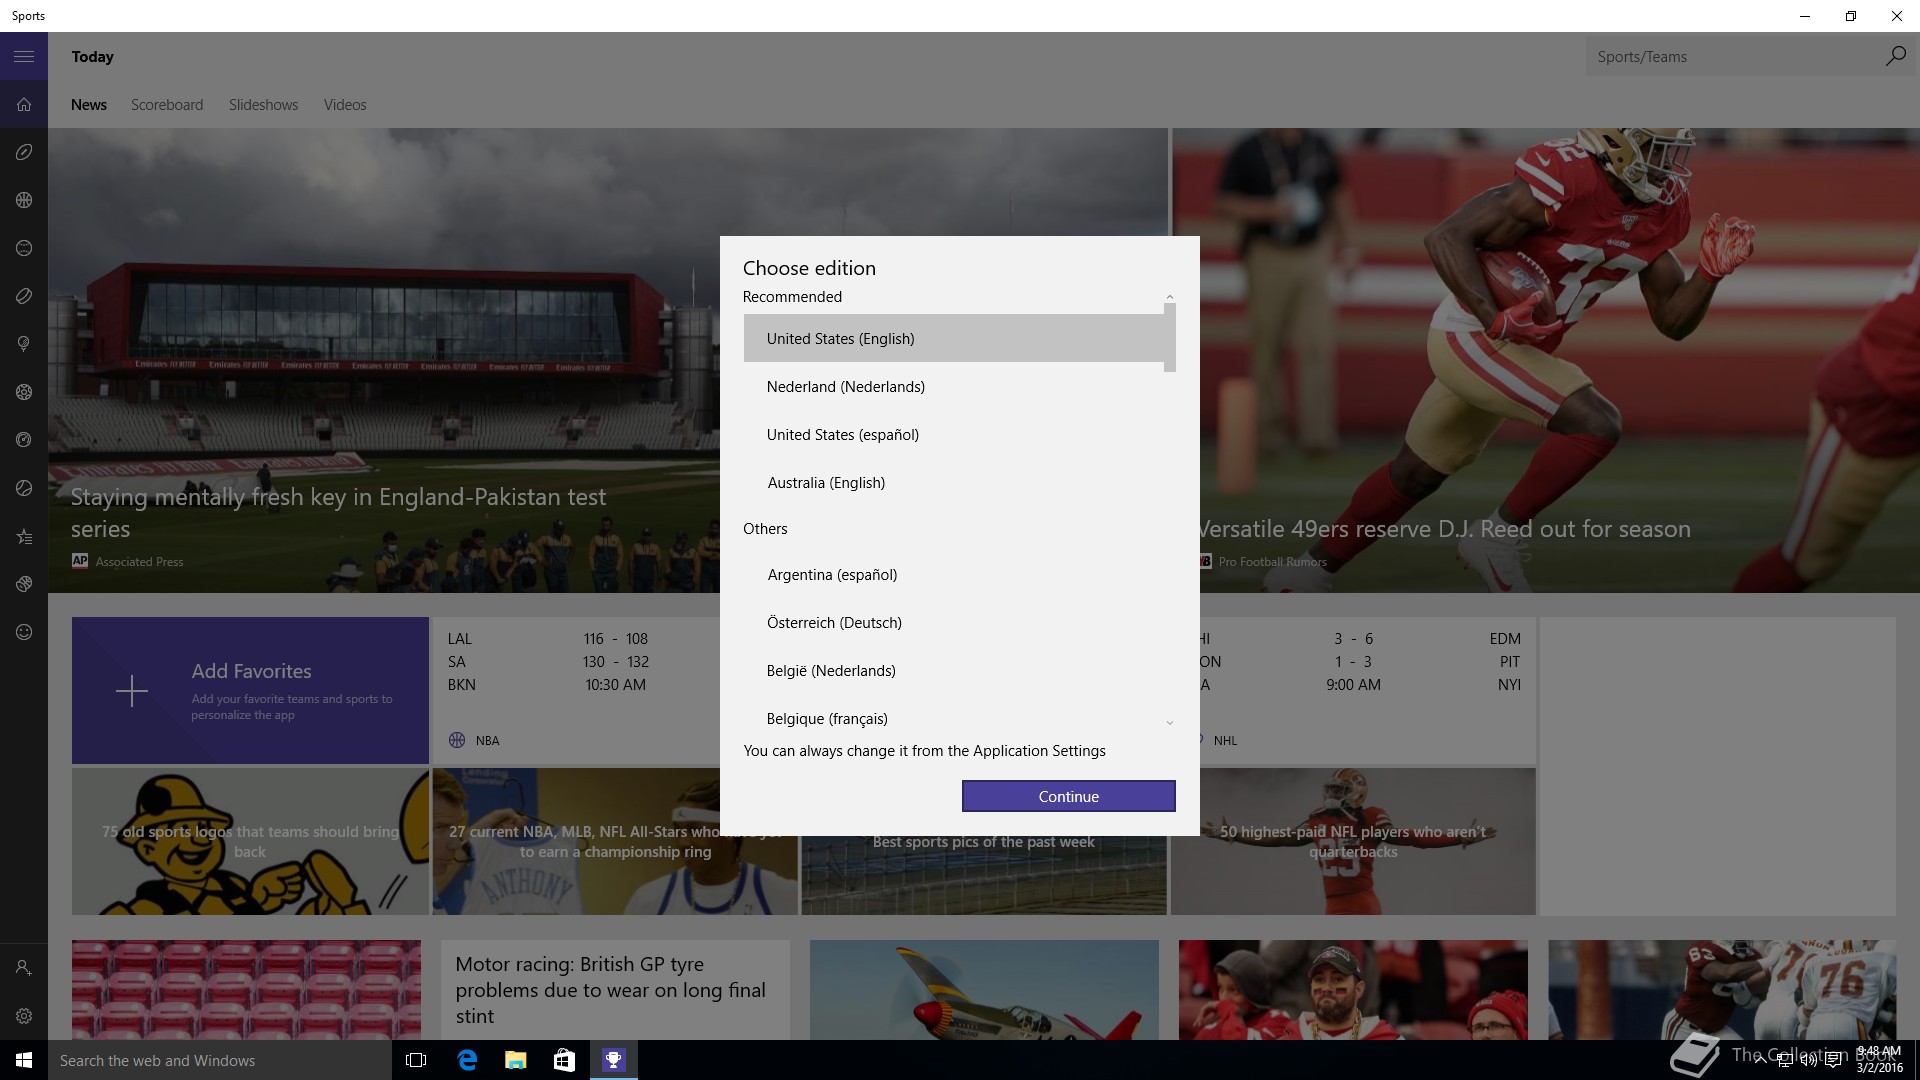Open the settings gear in sidebar

click(x=24, y=1016)
